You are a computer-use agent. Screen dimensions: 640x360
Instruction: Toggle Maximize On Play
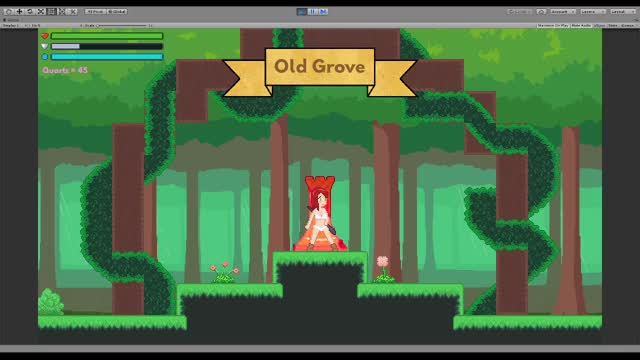553,25
